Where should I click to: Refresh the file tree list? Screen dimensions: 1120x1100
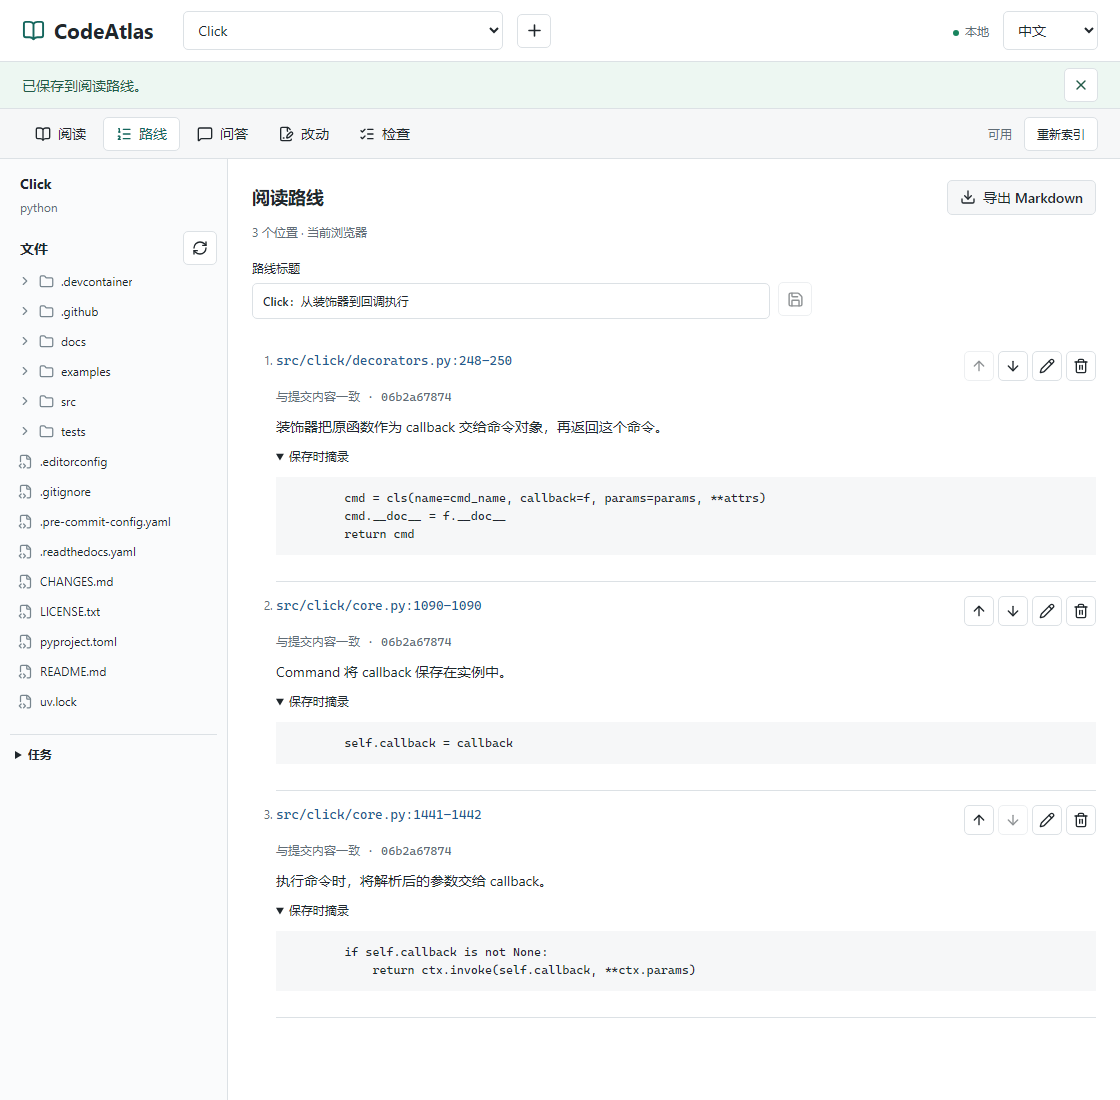click(200, 248)
